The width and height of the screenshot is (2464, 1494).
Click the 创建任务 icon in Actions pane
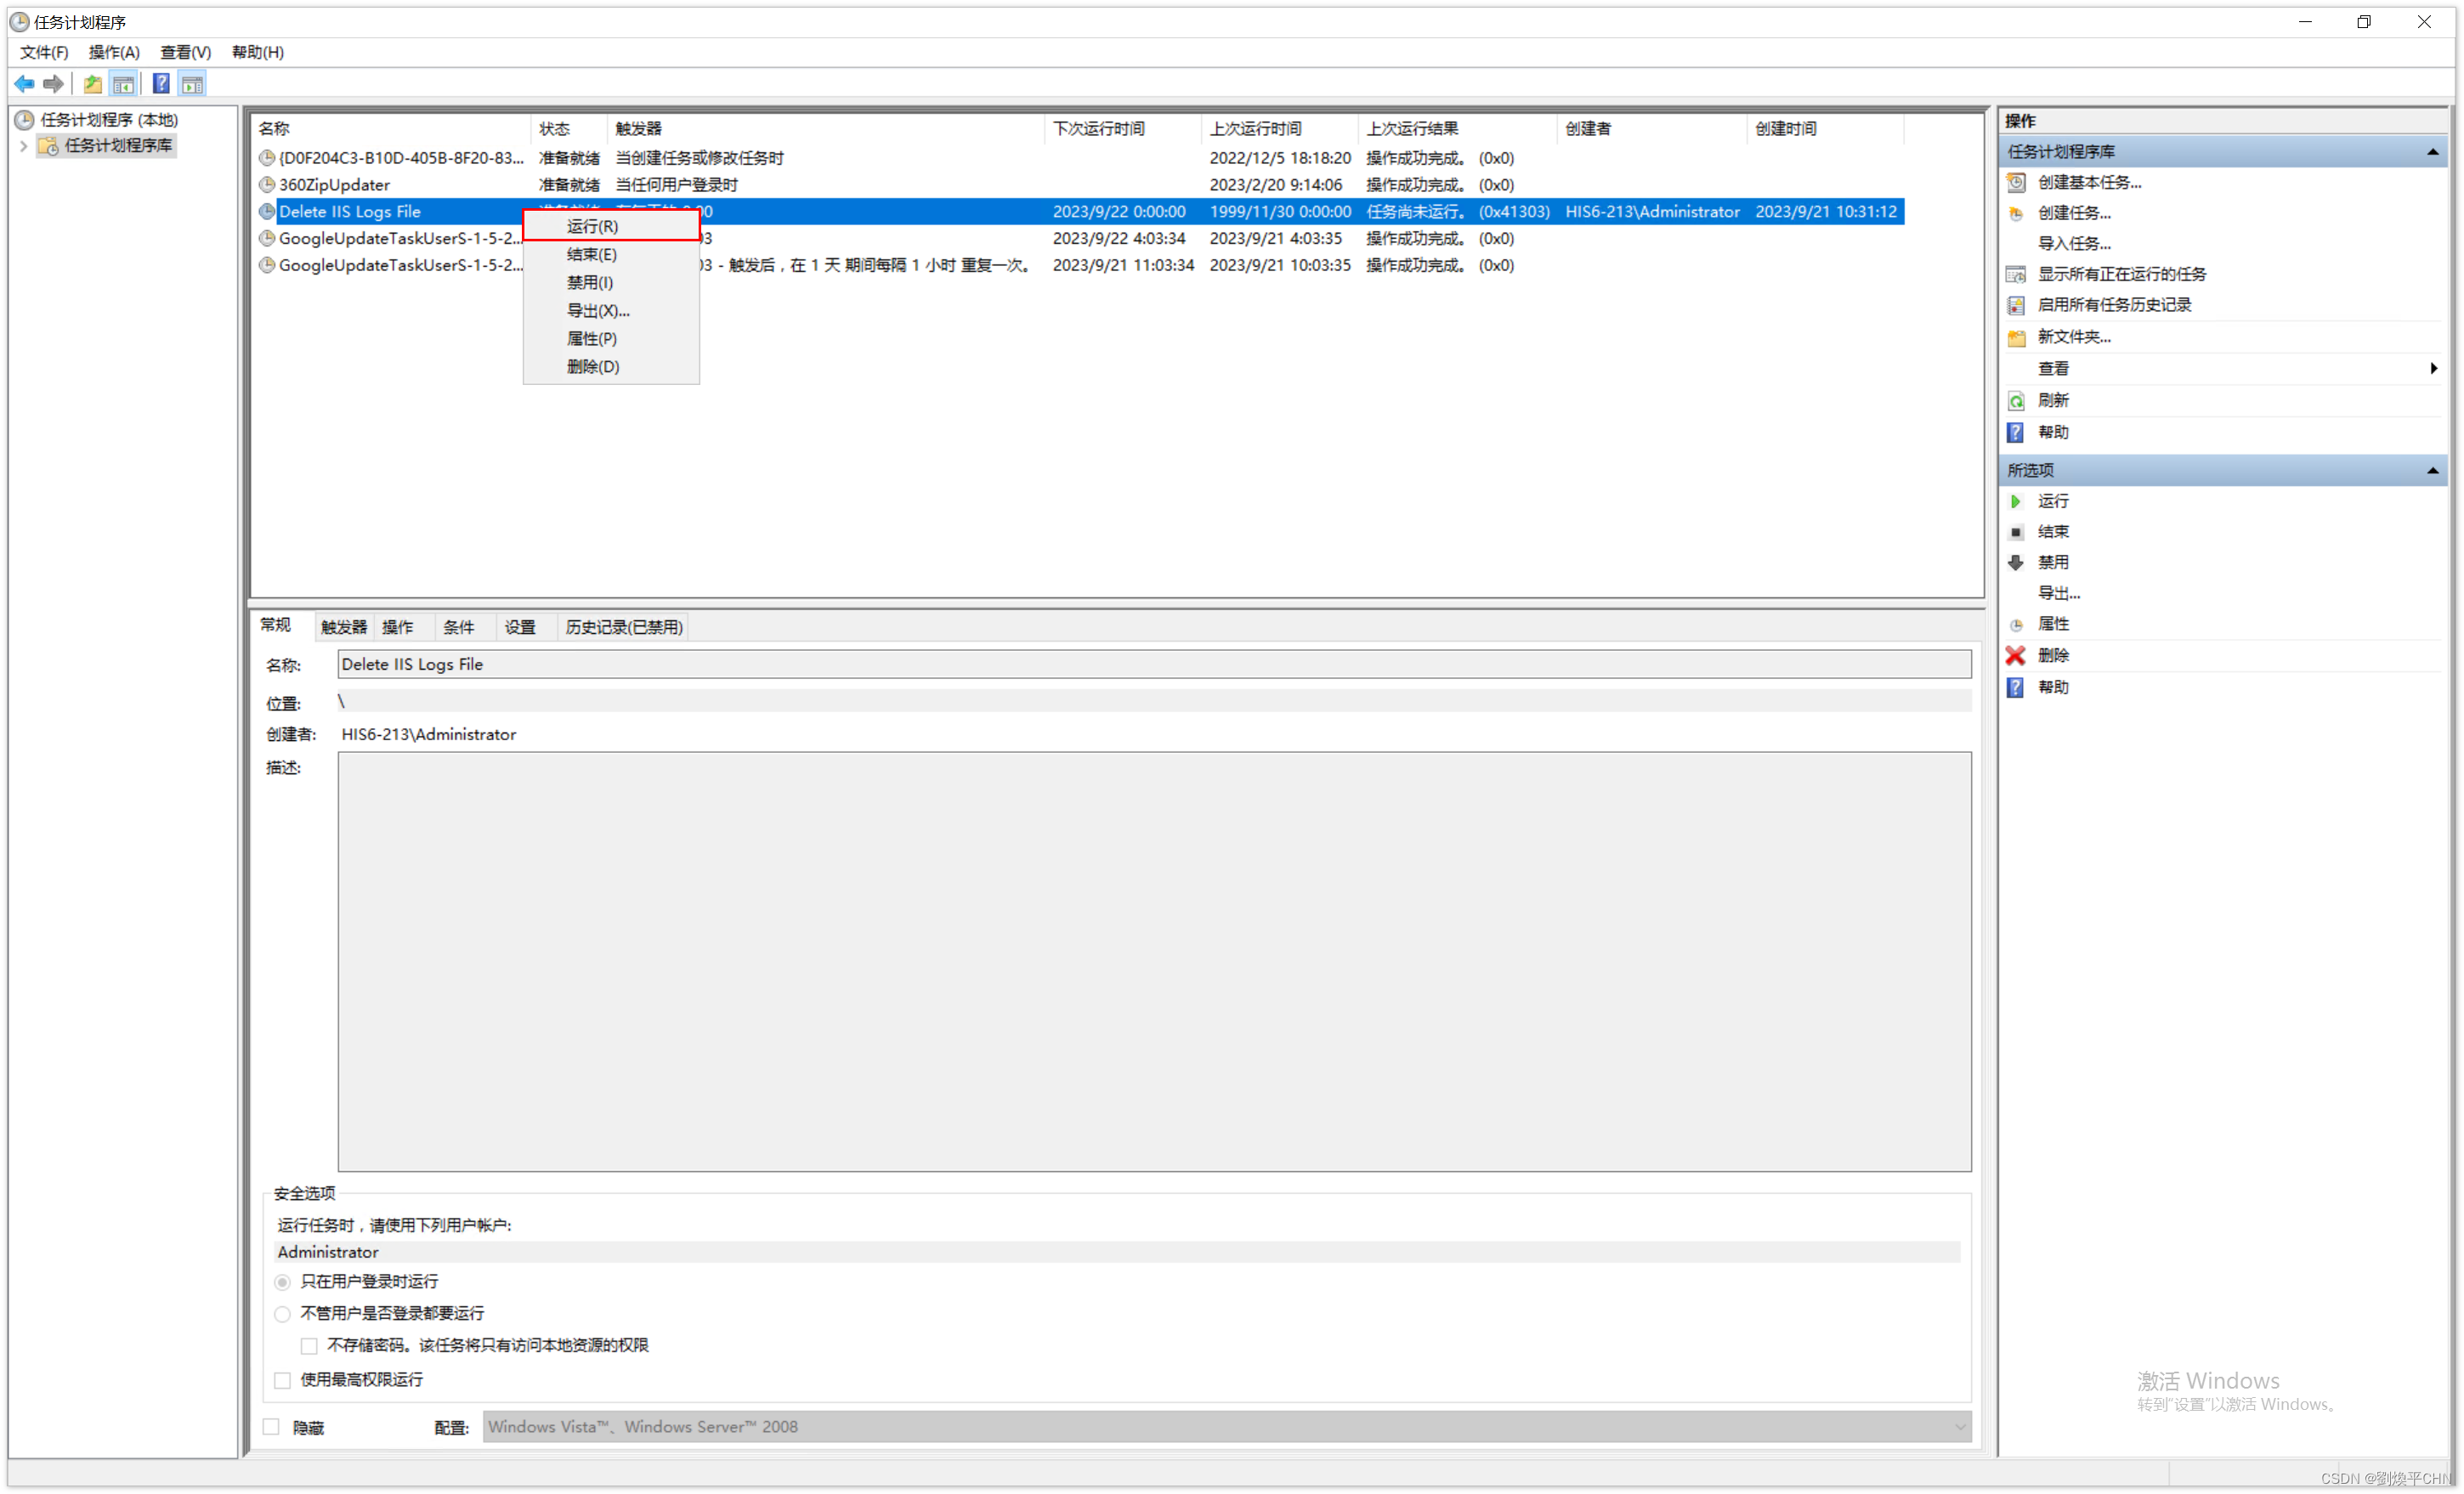point(2016,214)
